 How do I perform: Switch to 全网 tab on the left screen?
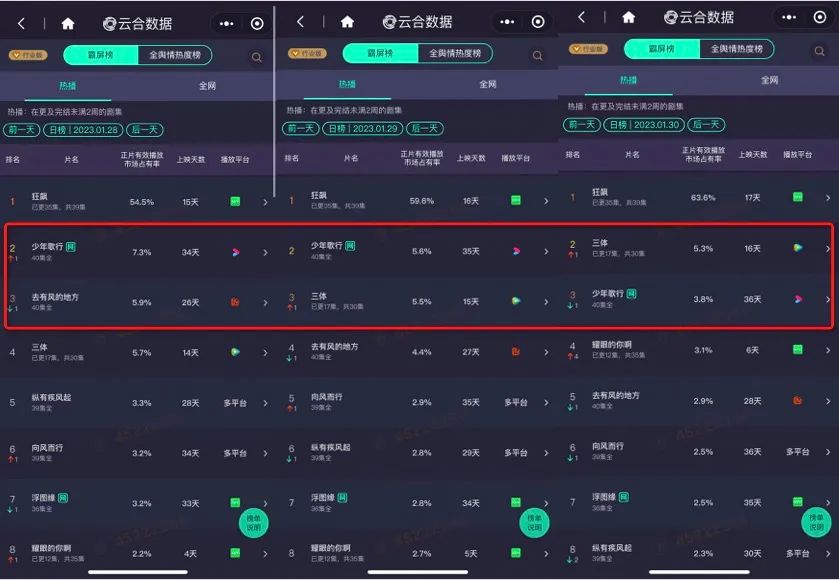pos(207,87)
